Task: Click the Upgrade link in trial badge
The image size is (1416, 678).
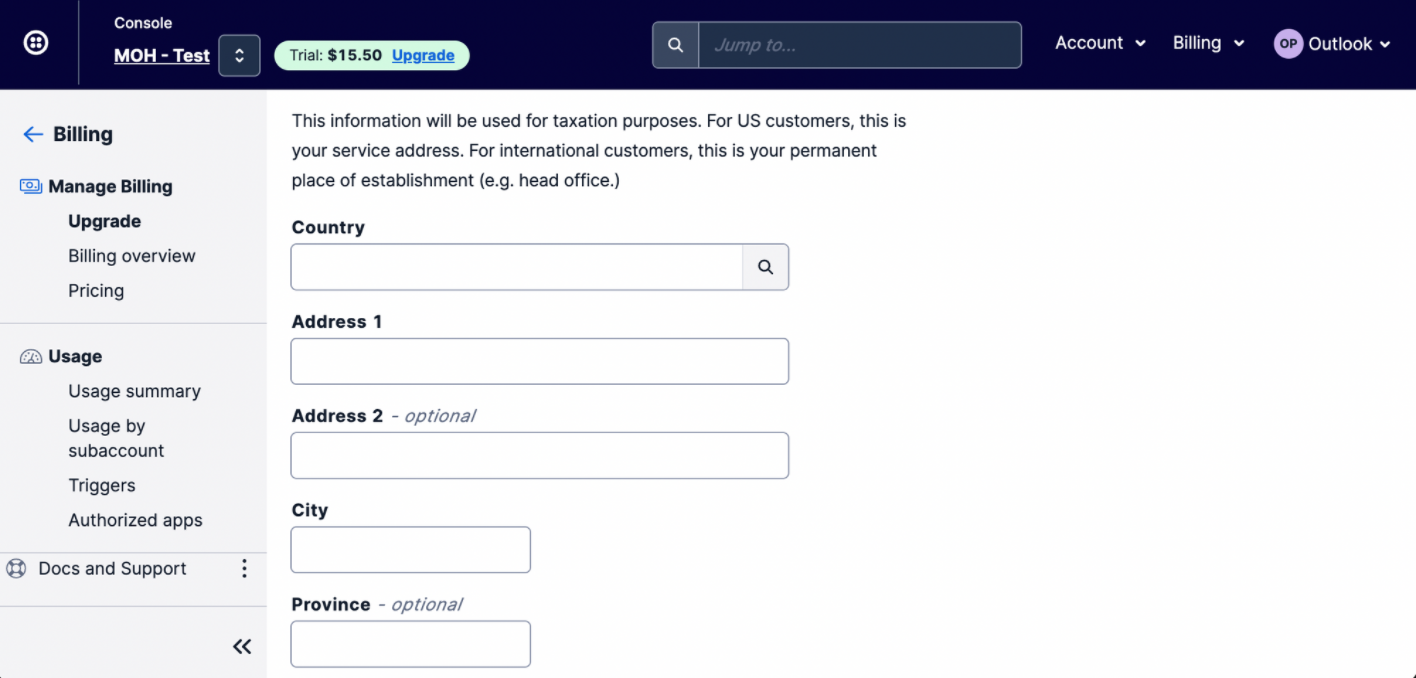Action: point(423,55)
